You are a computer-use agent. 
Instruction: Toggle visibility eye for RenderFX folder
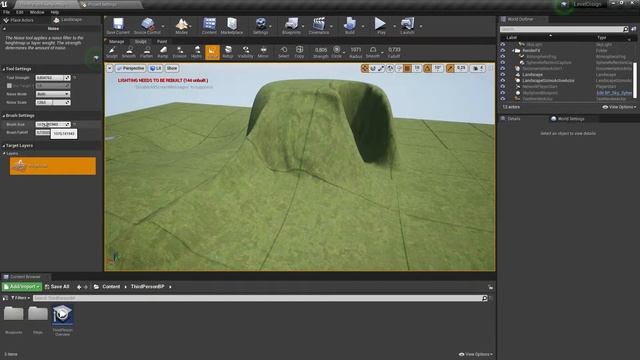[503, 50]
